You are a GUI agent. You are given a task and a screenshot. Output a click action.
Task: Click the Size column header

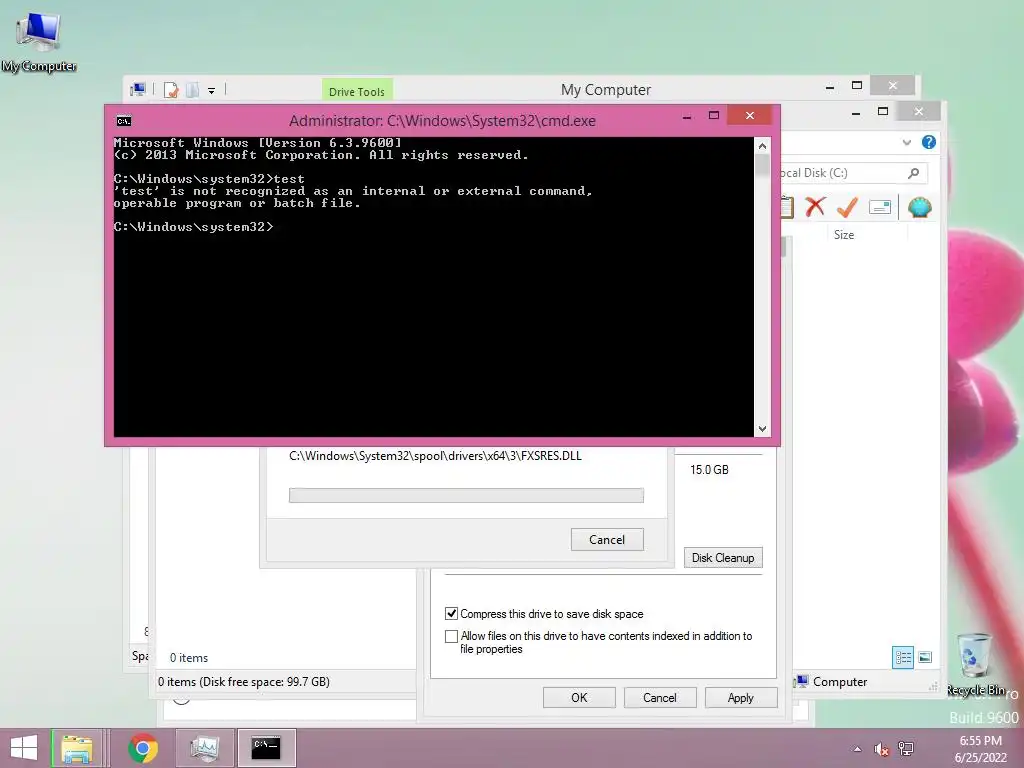[x=844, y=234]
